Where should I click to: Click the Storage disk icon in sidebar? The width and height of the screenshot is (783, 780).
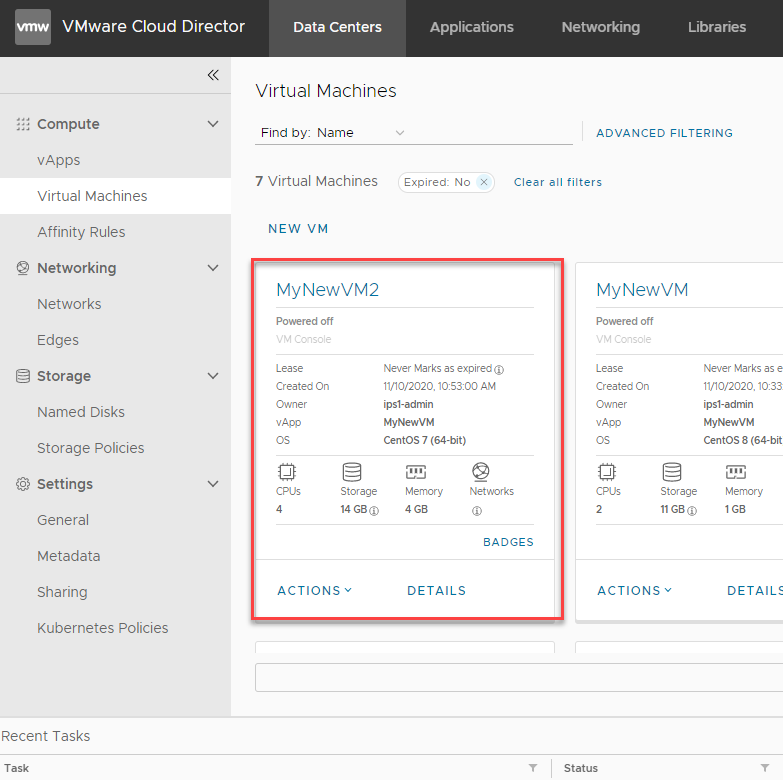(x=23, y=376)
